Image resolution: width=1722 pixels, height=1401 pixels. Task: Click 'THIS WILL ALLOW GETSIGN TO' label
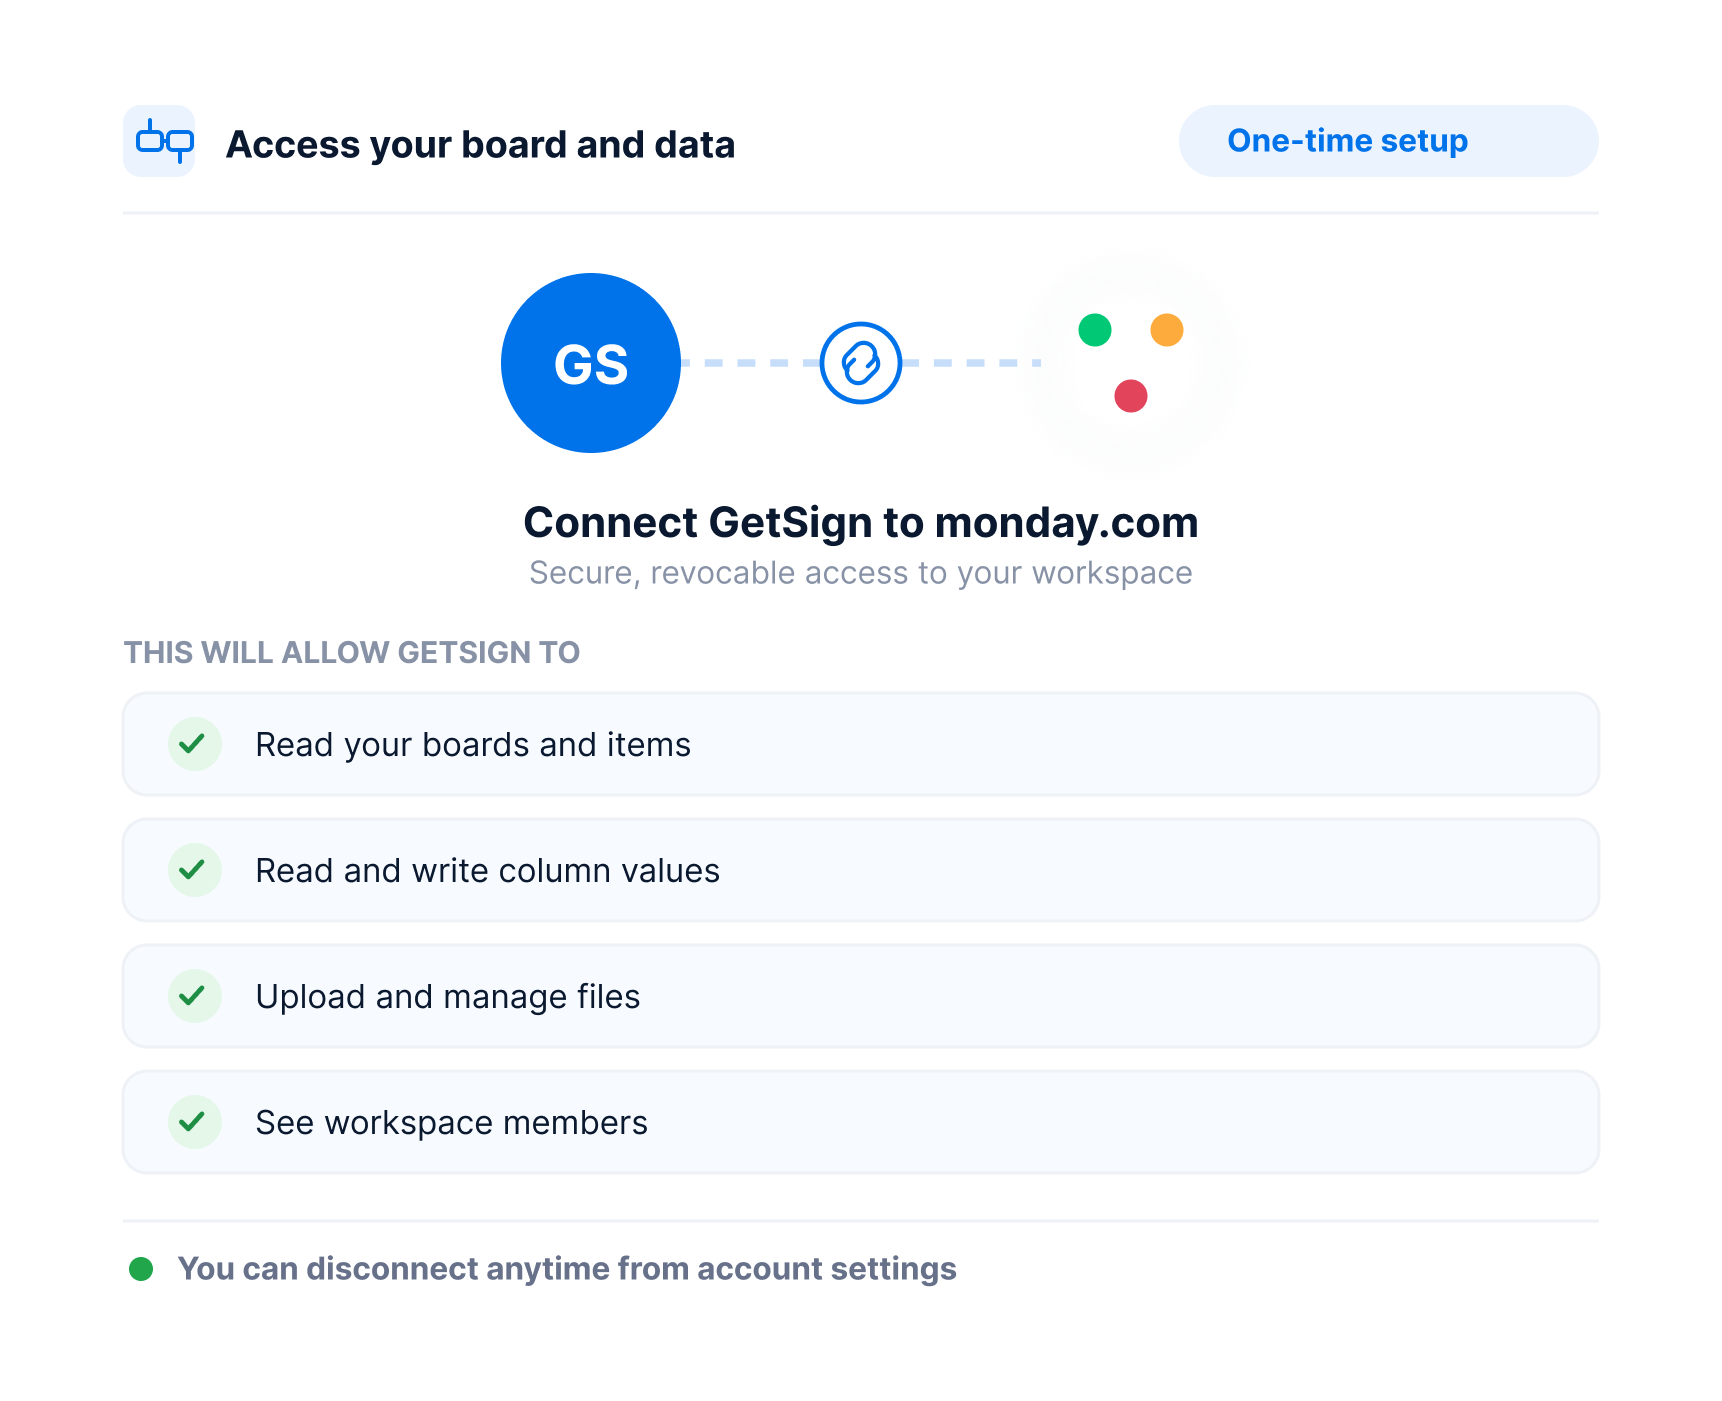point(352,652)
